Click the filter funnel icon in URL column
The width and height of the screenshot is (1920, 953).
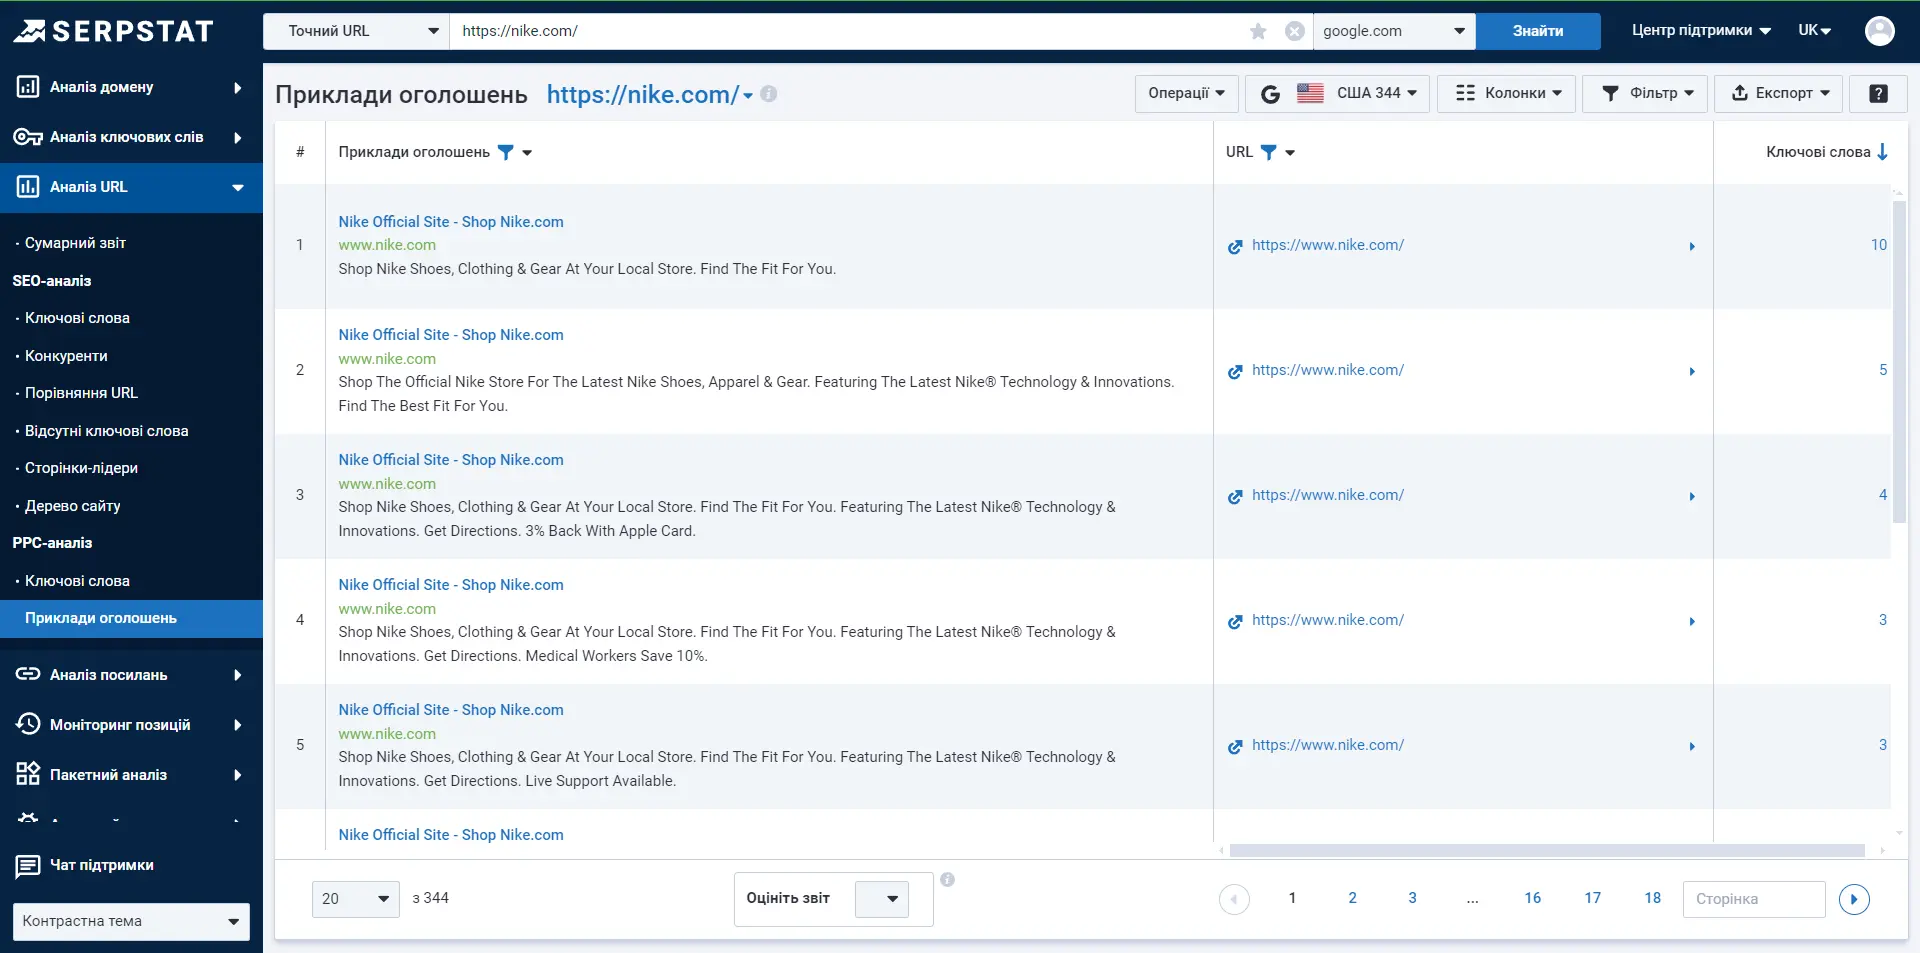click(x=1268, y=152)
